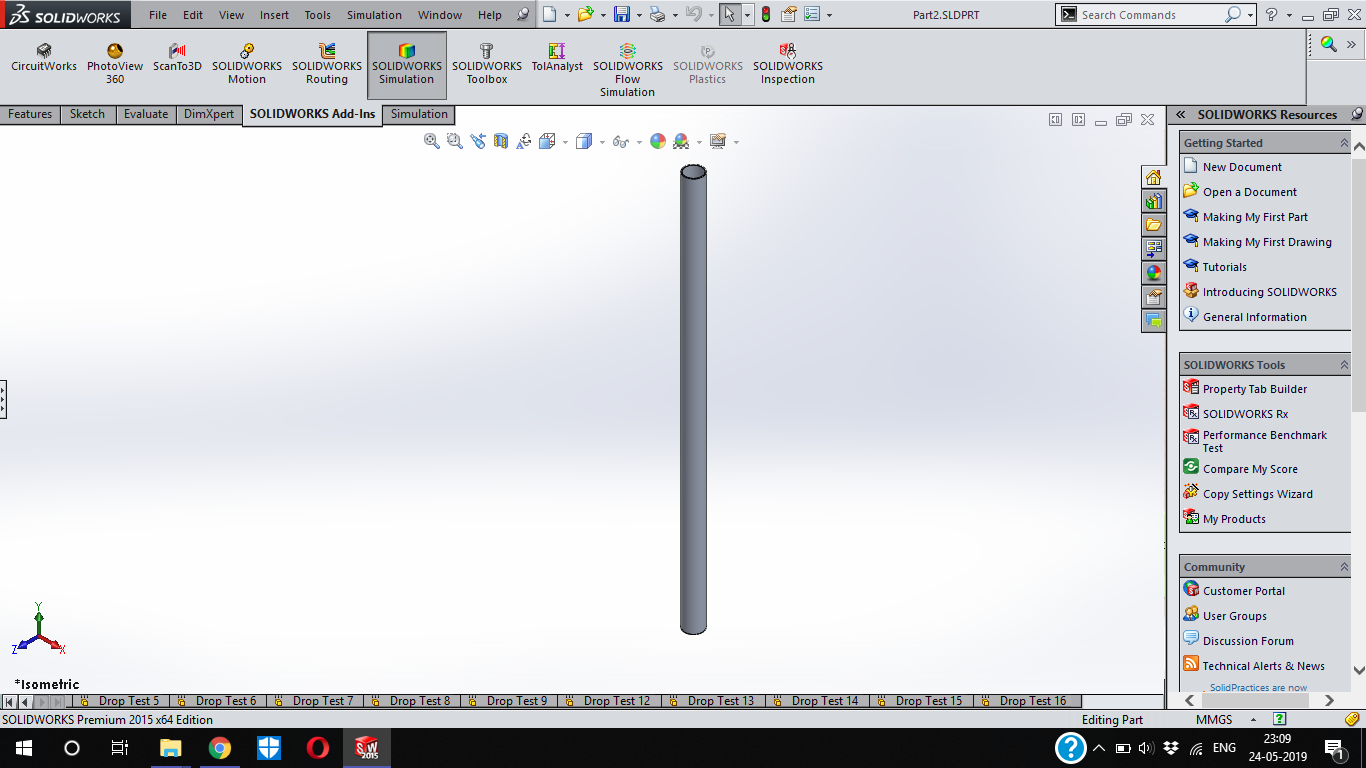Open the Save dropdown arrow
The height and width of the screenshot is (768, 1366).
(639, 15)
